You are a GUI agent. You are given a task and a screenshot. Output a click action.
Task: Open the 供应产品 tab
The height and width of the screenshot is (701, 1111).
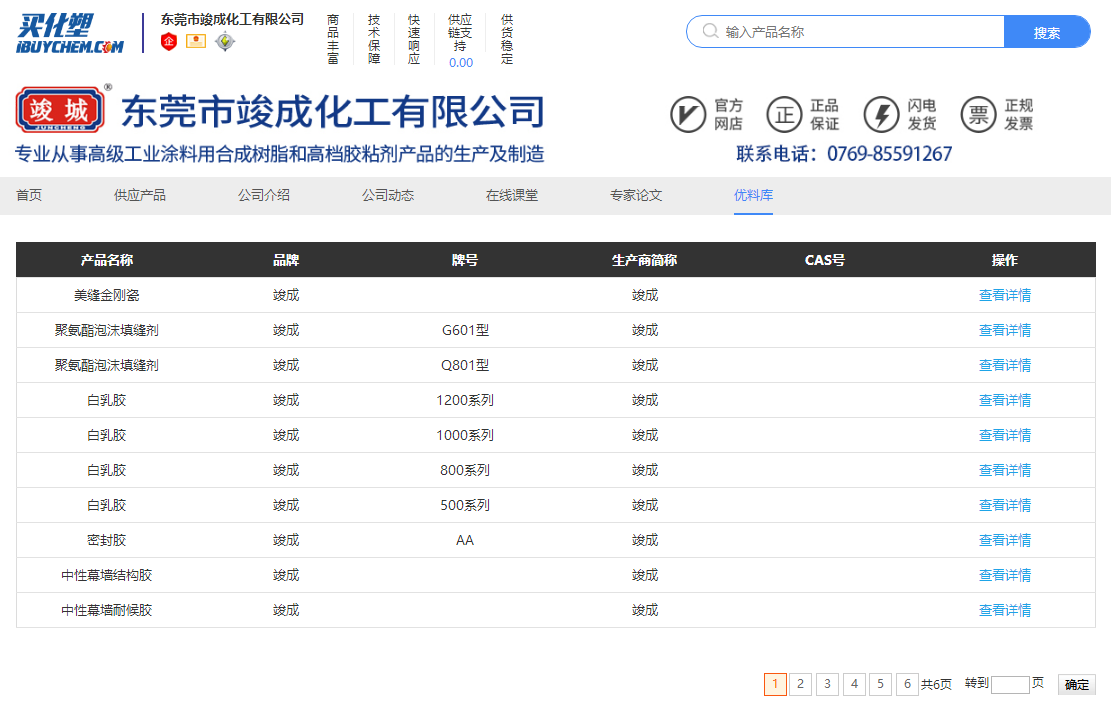[x=140, y=195]
